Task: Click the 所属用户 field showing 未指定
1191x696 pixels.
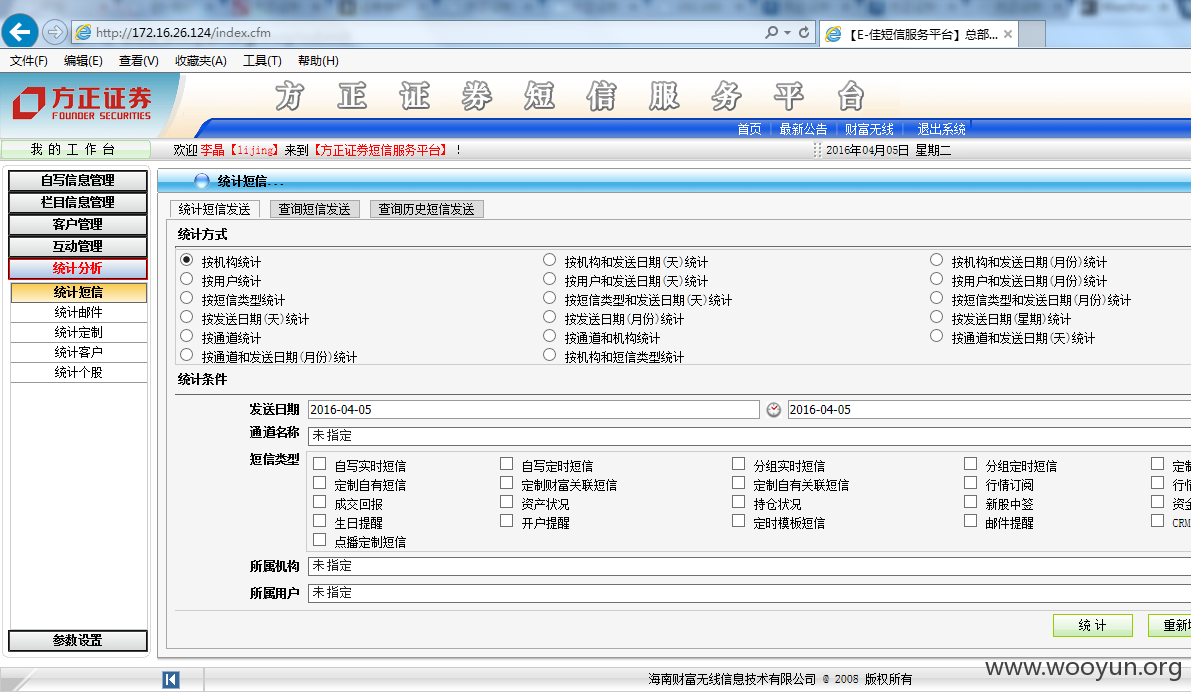Action: click(x=749, y=593)
